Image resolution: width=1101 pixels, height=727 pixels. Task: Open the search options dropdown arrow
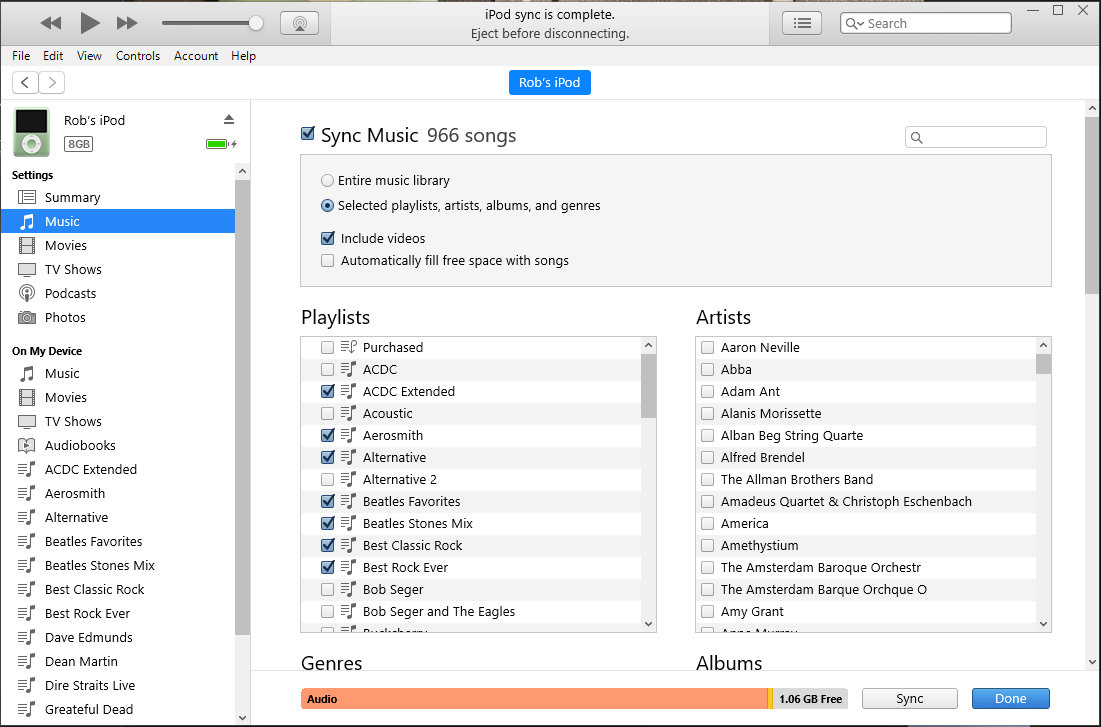(860, 24)
